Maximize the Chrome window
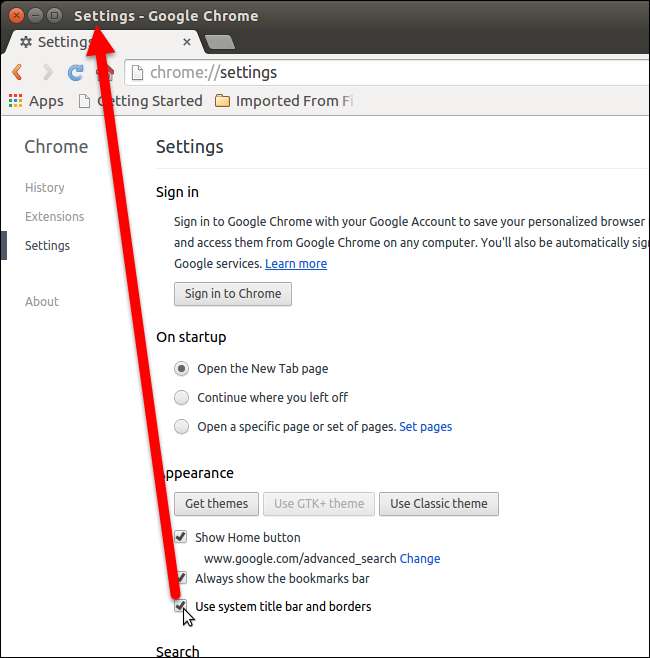 click(54, 16)
